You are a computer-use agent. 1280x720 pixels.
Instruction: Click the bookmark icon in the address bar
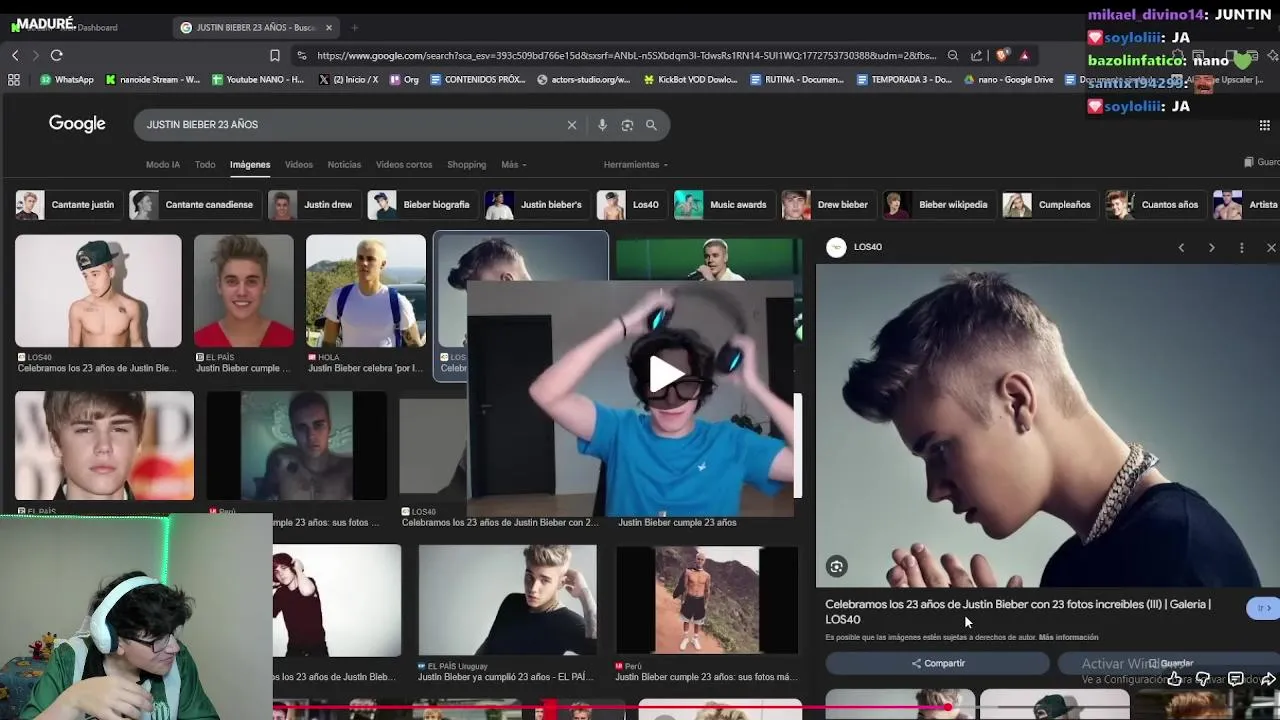[275, 55]
